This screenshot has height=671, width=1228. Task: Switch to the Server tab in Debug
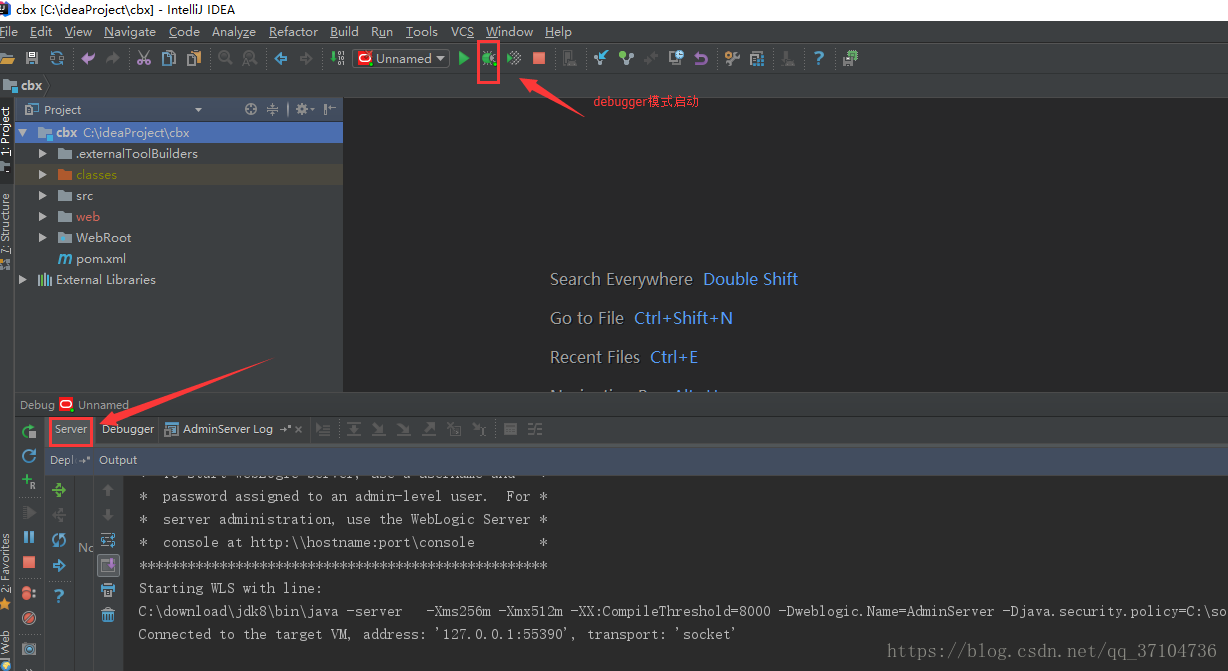click(x=71, y=429)
